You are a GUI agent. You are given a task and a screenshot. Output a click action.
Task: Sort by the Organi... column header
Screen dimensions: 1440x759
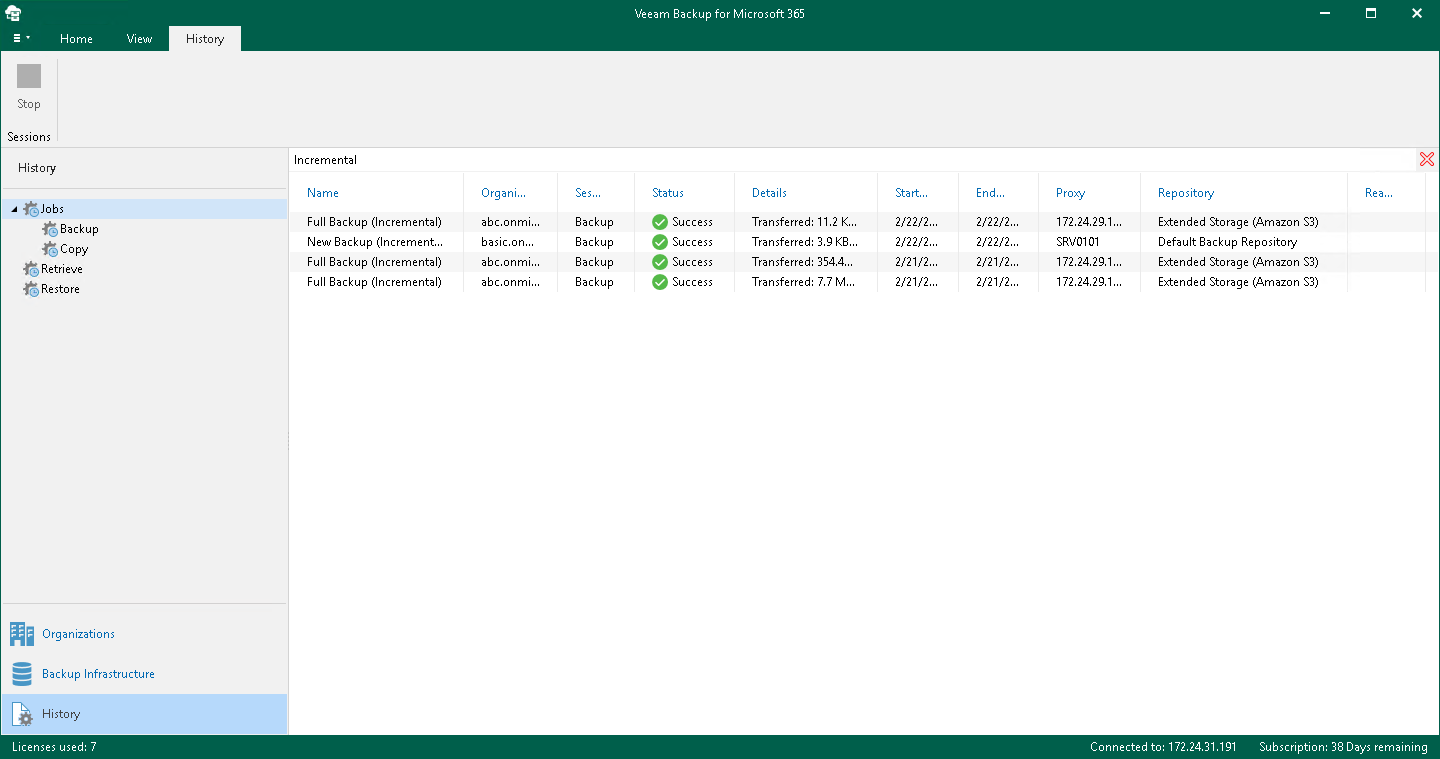tap(503, 193)
